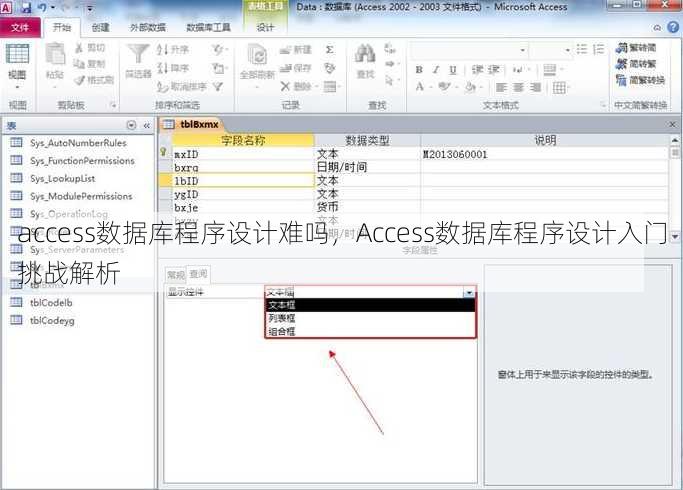Click the 全部刷新 (Refresh All) icon

[x=257, y=56]
